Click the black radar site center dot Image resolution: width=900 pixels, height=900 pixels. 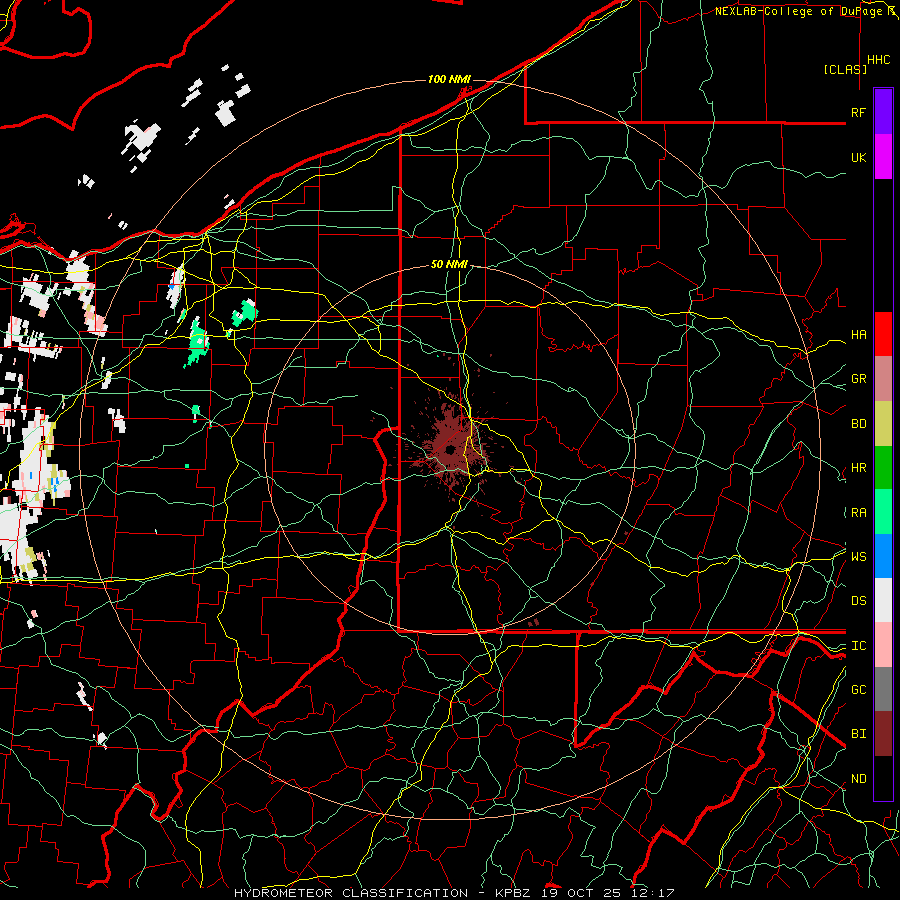click(x=449, y=449)
